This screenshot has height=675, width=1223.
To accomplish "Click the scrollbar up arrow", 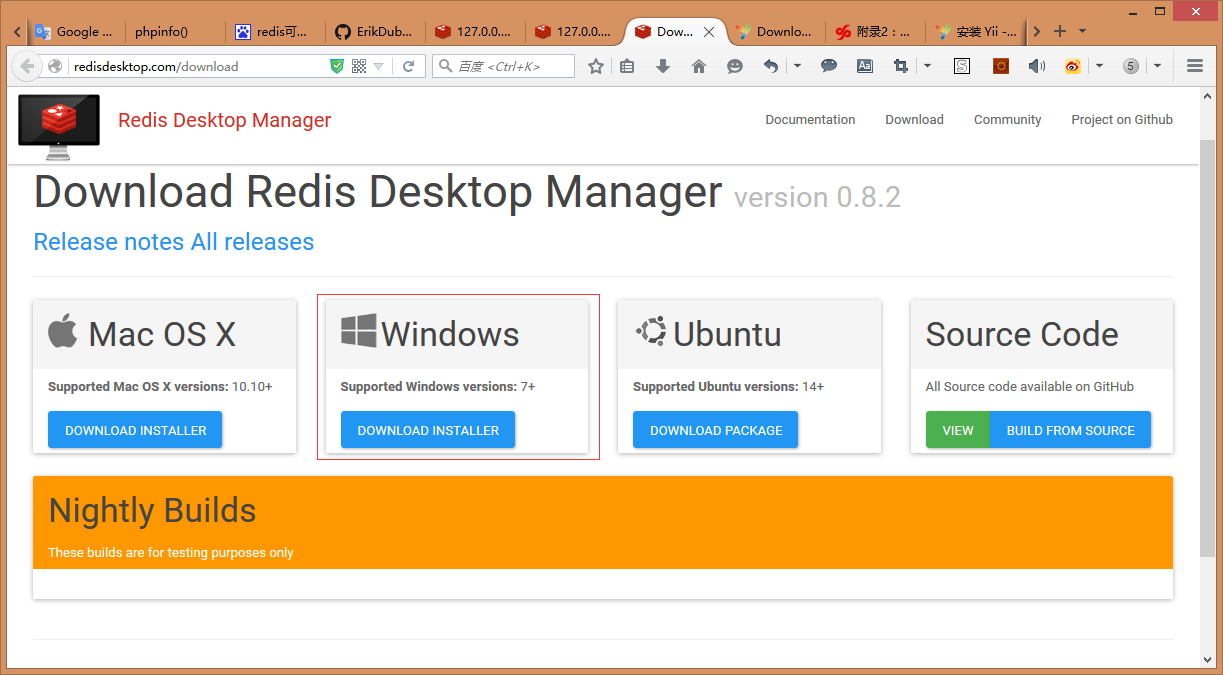I will pyautogui.click(x=1207, y=97).
